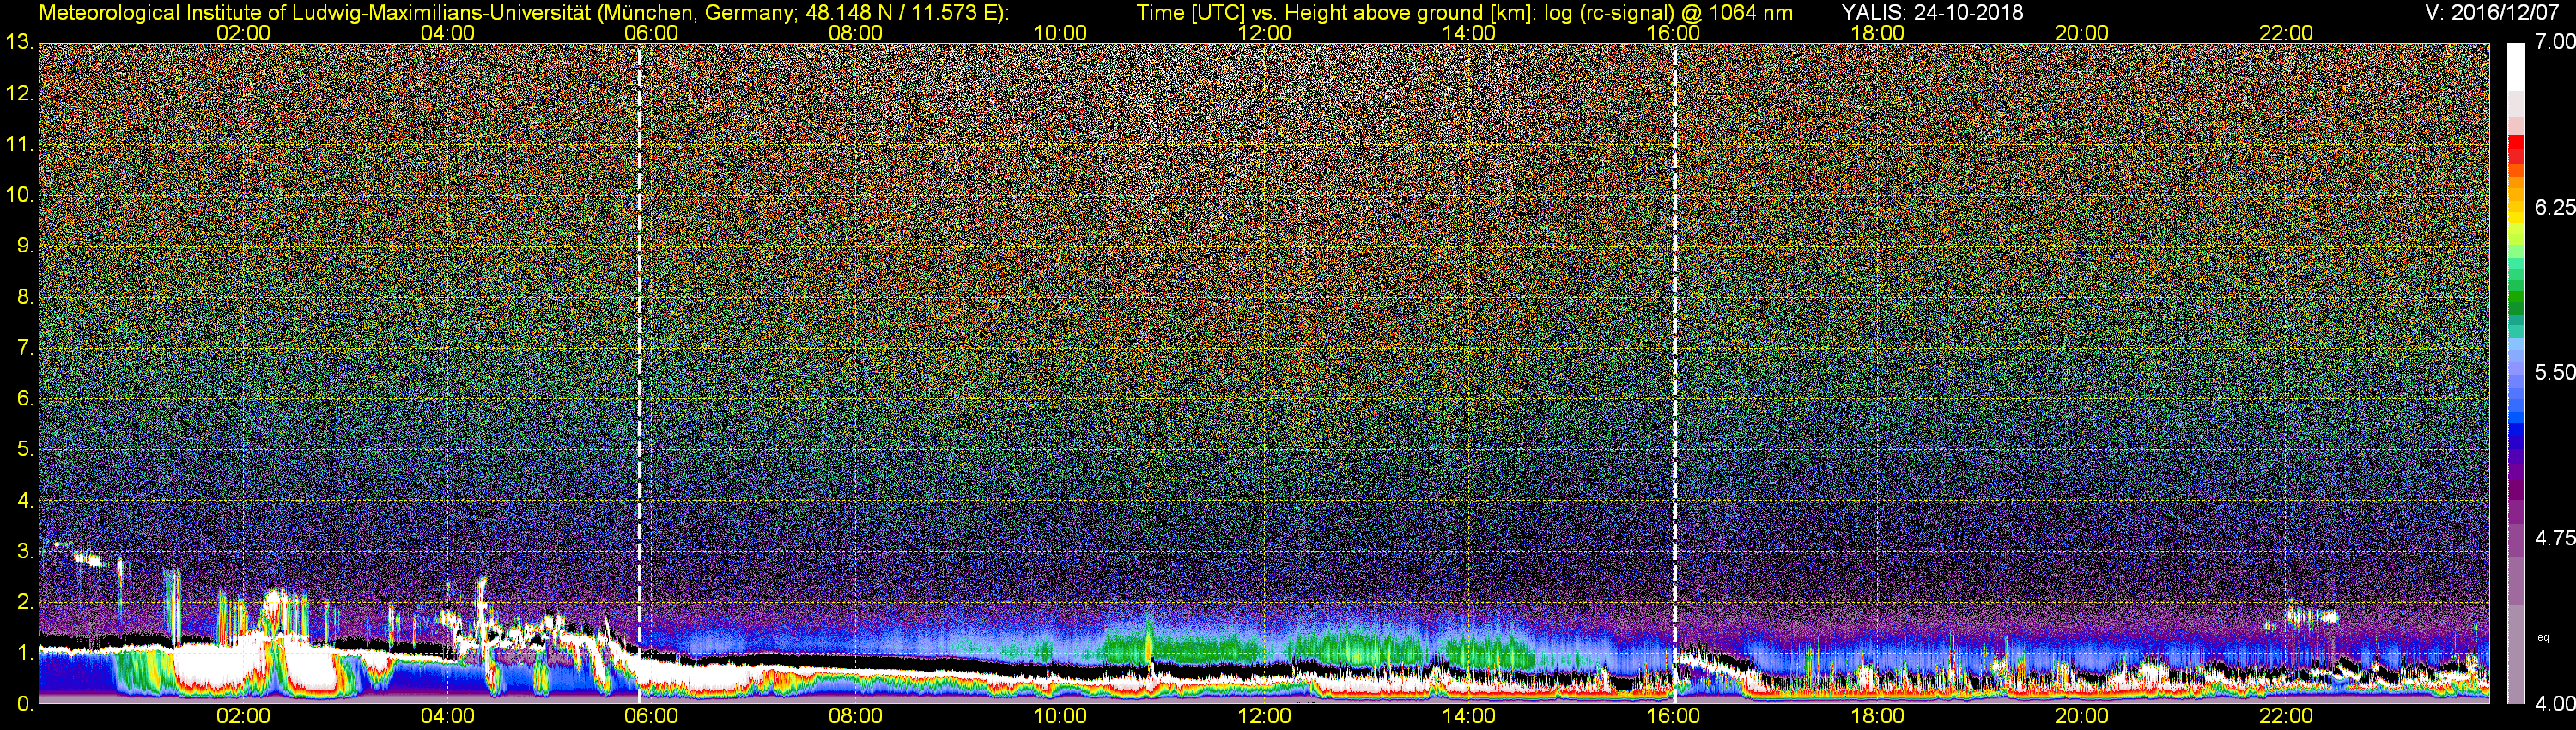Click the 7.00 value on the color scale

(2554, 42)
